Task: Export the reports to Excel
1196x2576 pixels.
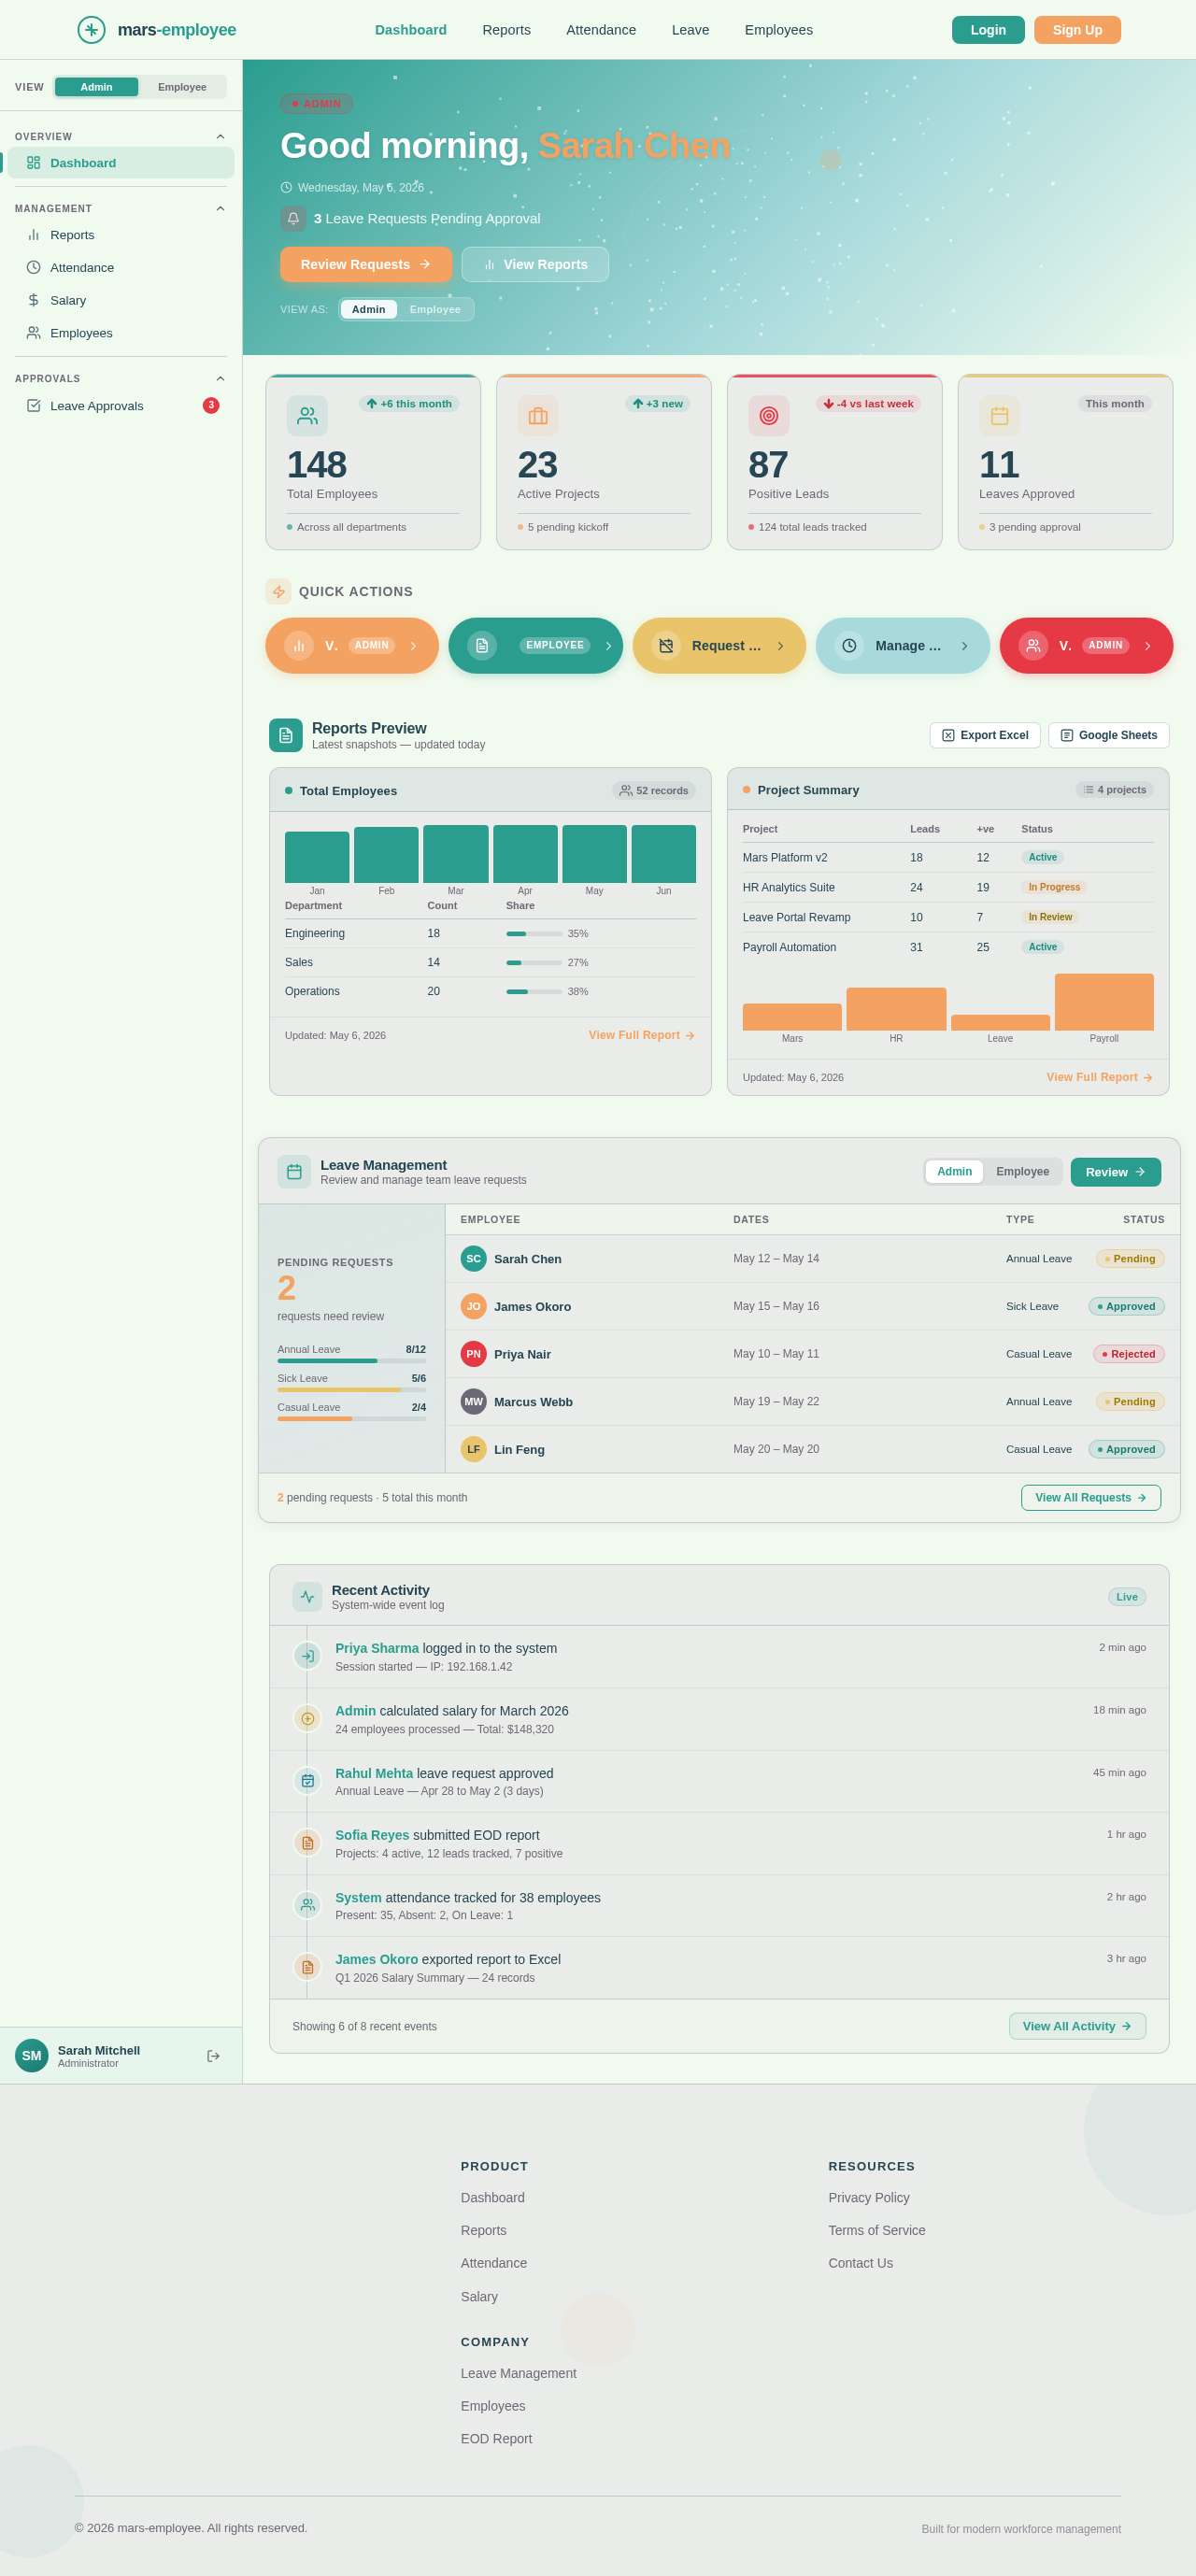Action: pos(985,735)
